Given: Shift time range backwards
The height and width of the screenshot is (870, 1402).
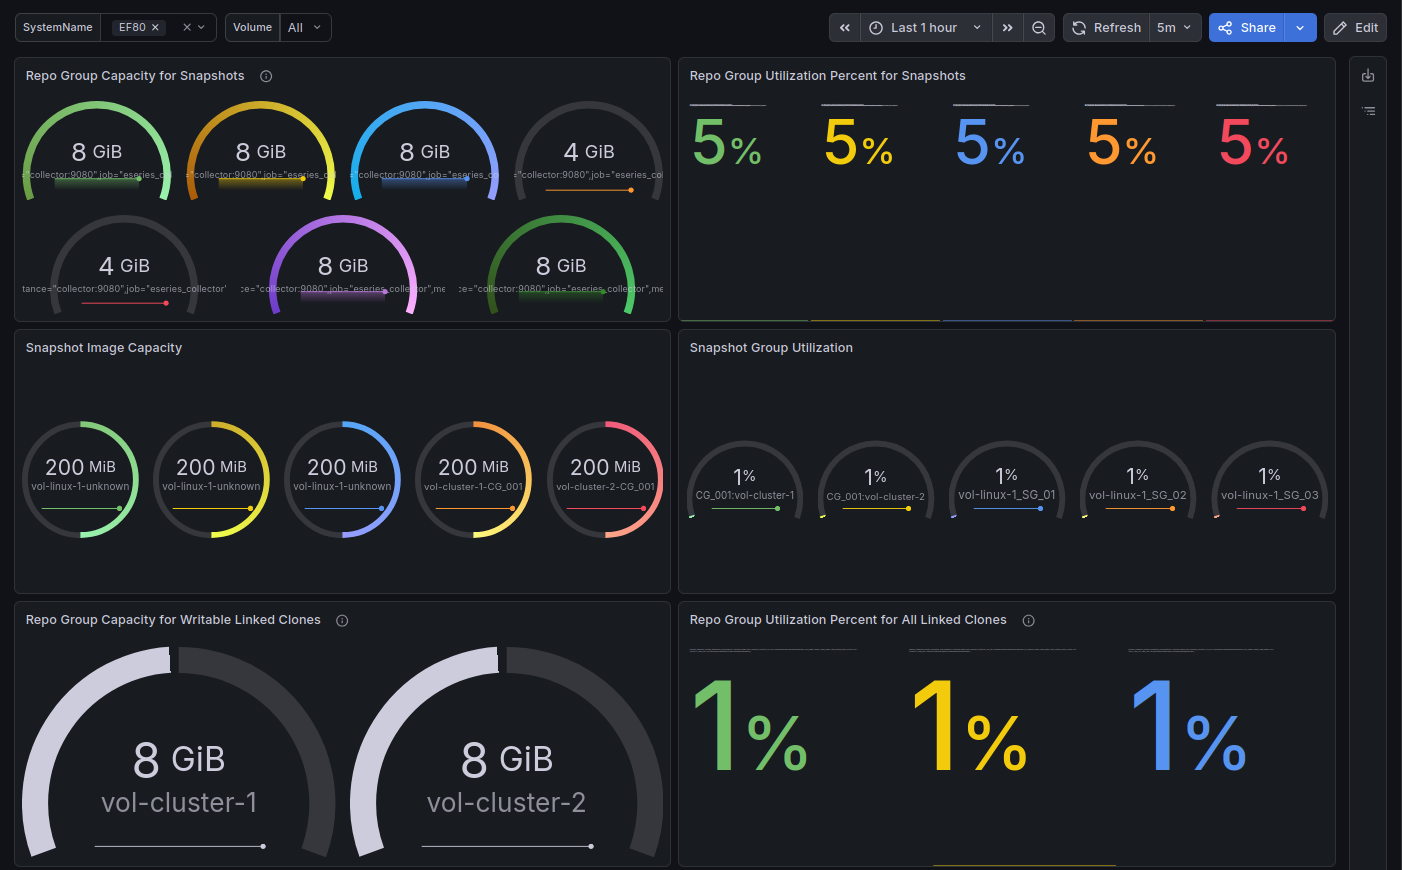Looking at the screenshot, I should point(845,28).
